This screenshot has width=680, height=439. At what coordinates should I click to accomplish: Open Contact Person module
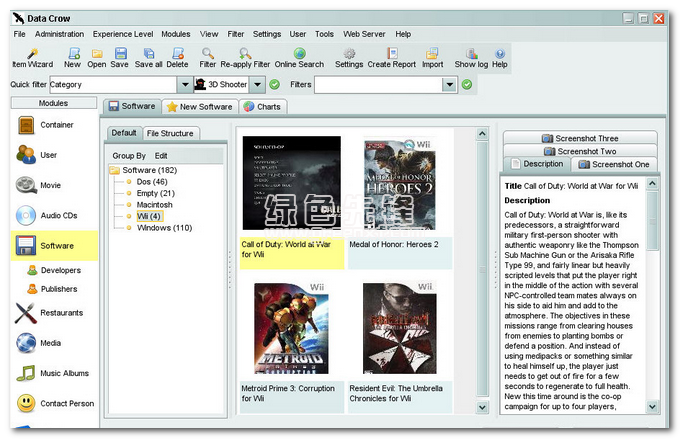click(x=54, y=403)
